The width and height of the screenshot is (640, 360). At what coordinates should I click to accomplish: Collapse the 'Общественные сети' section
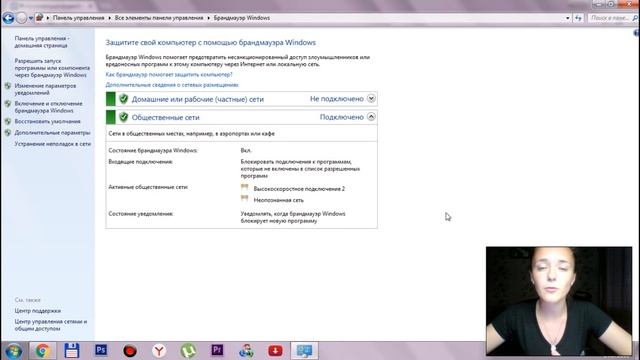point(371,117)
